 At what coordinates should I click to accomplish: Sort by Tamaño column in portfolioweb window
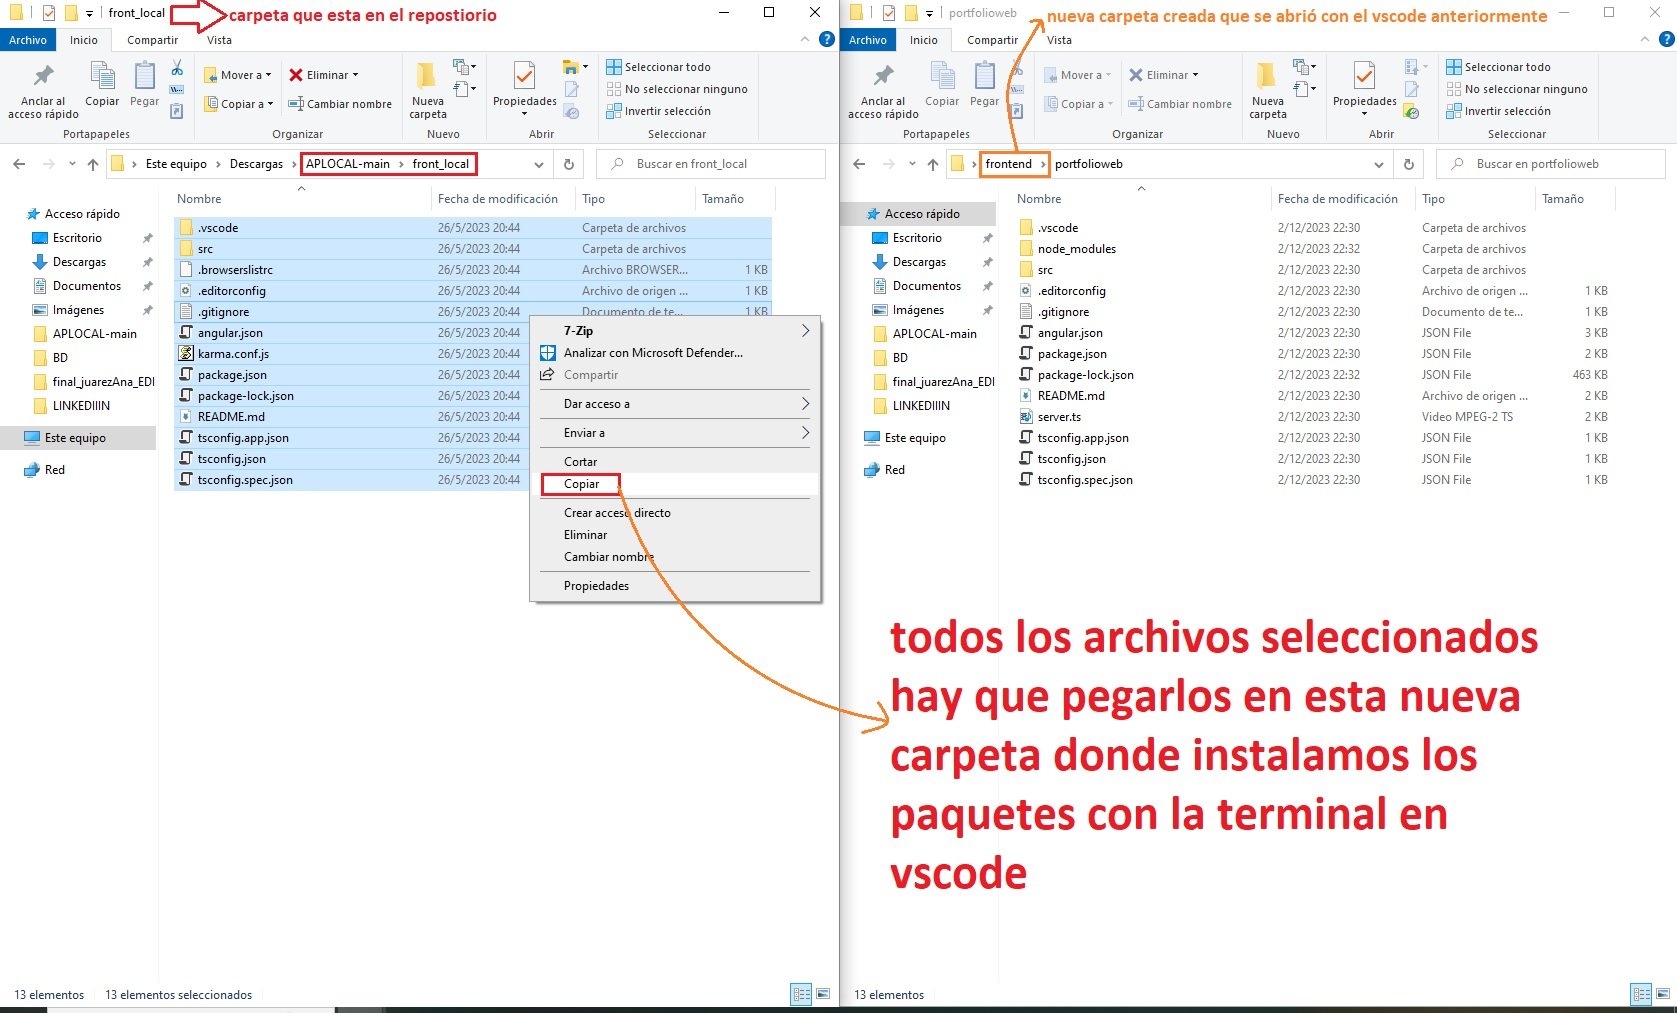click(1562, 199)
